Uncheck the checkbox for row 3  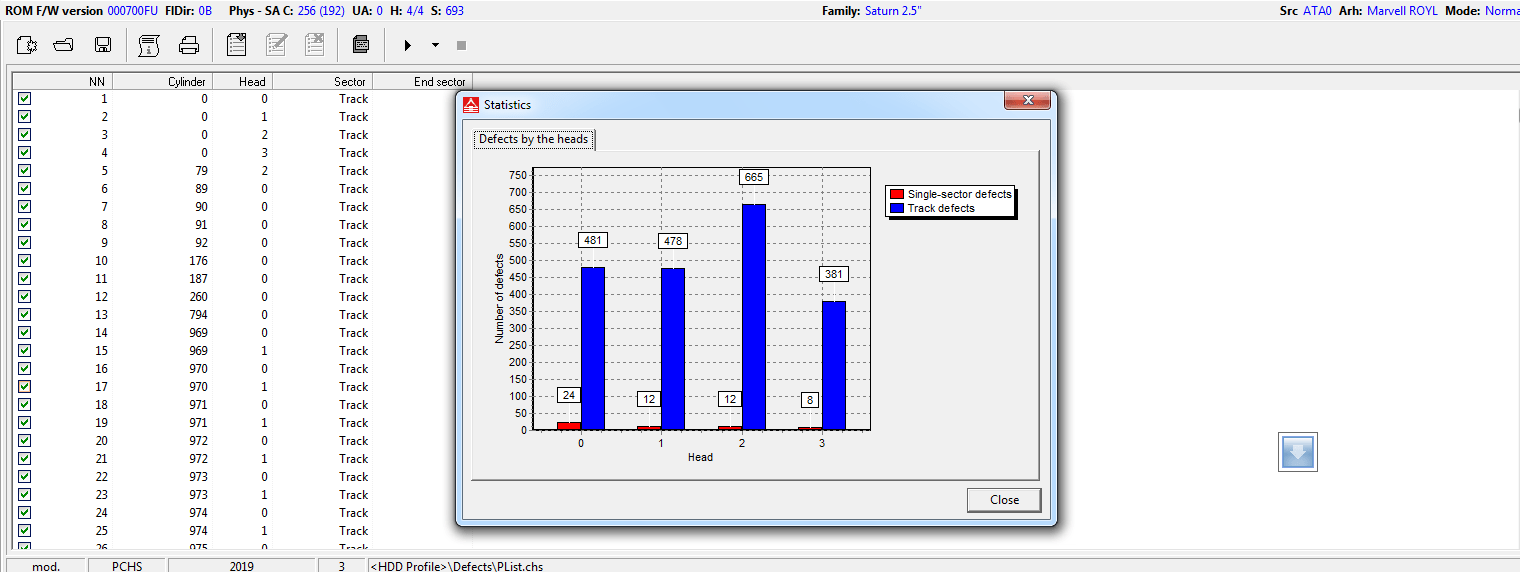[25, 135]
